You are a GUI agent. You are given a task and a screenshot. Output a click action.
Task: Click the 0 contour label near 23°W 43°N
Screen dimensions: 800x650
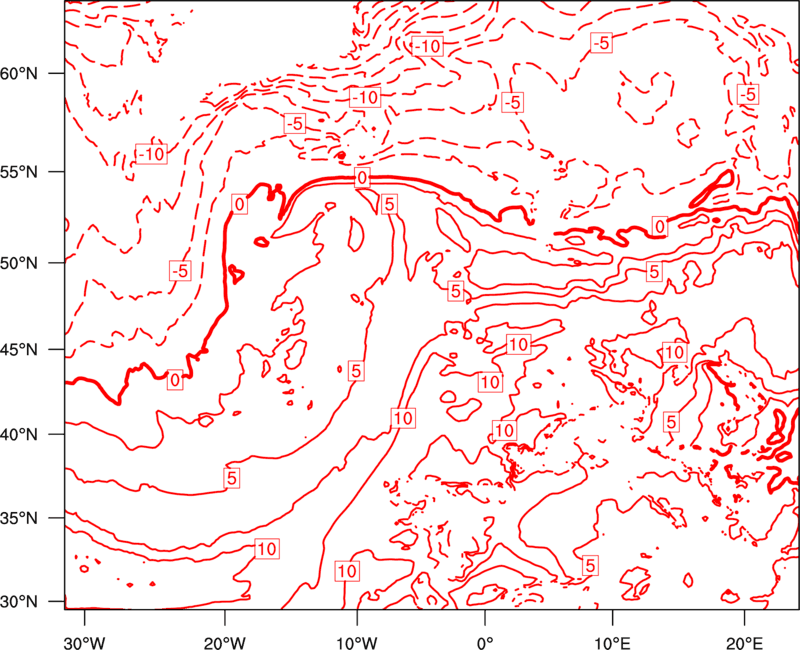click(x=175, y=380)
